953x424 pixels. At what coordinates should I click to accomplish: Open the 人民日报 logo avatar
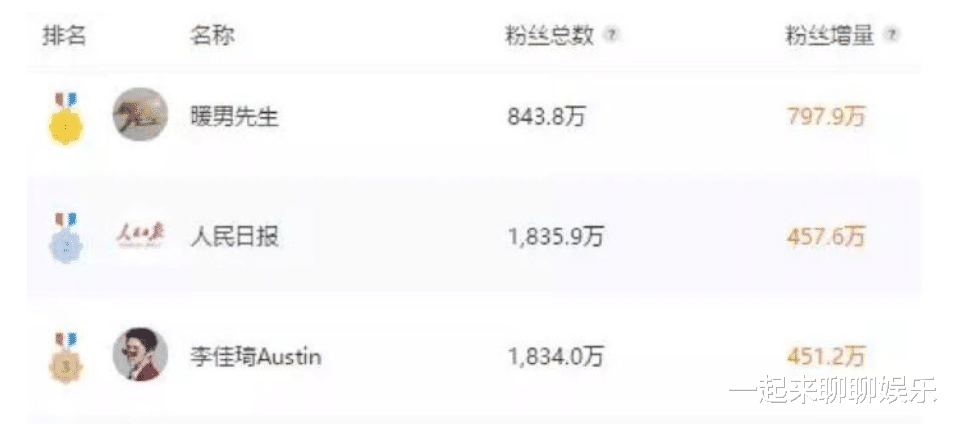(140, 238)
